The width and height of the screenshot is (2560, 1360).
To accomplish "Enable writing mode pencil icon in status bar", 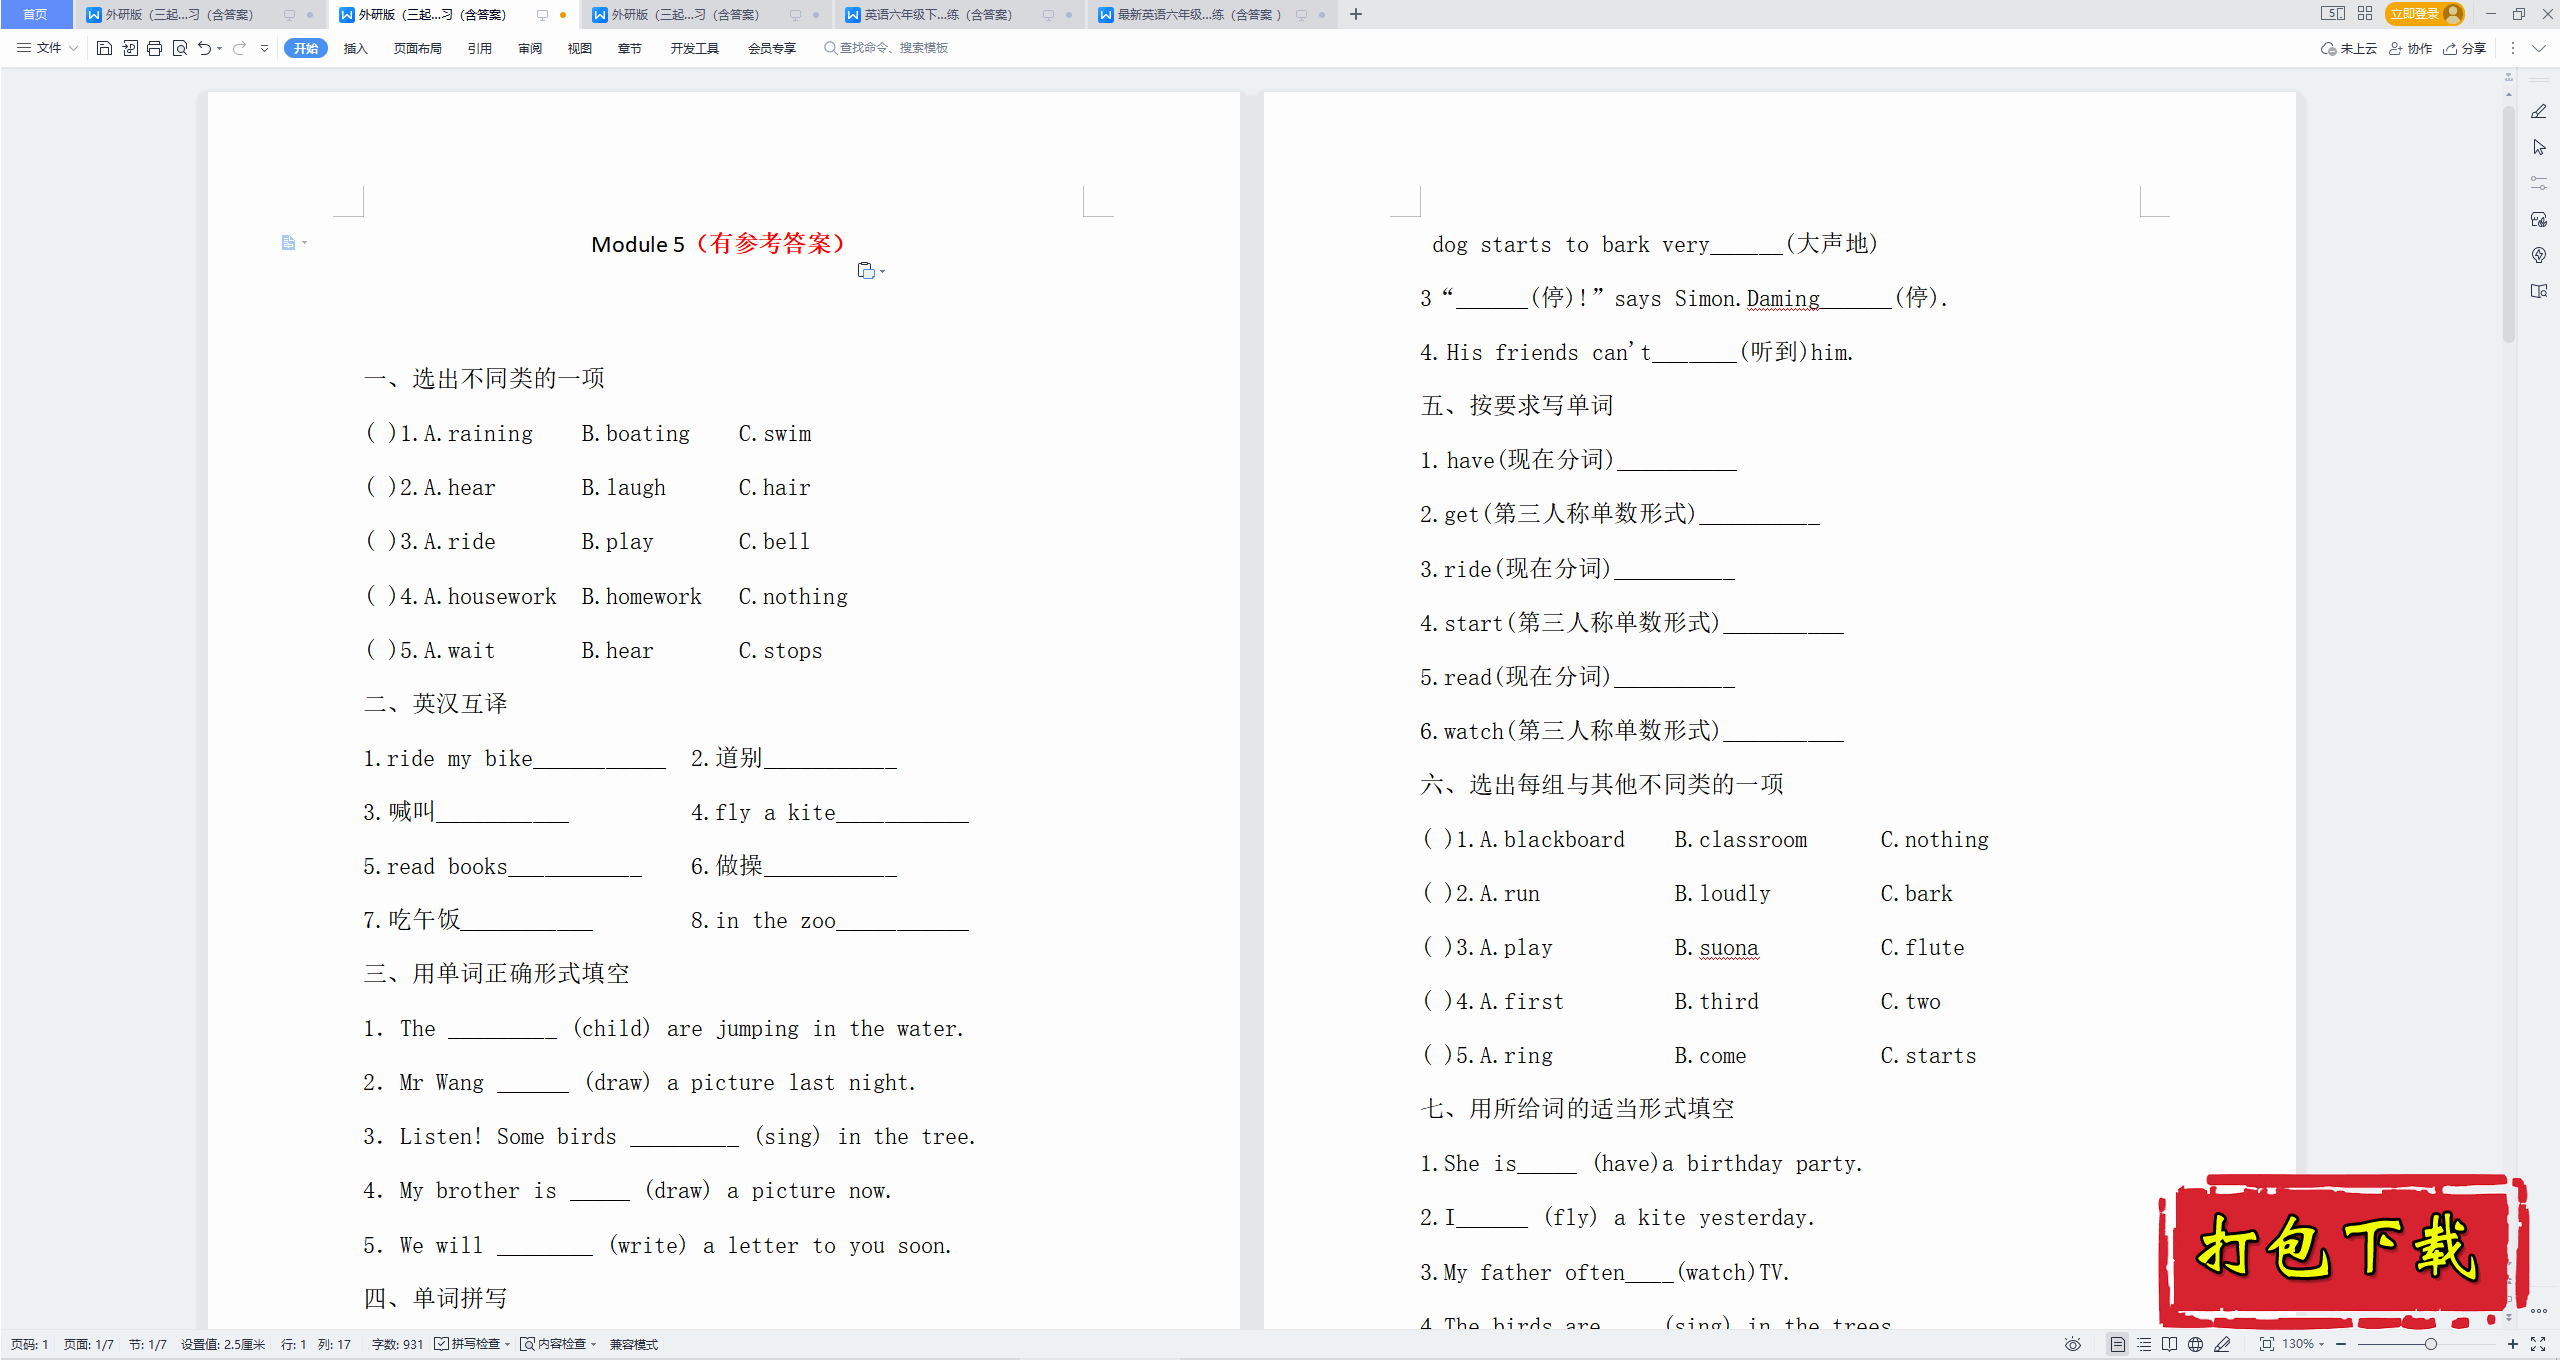I will (2222, 1344).
